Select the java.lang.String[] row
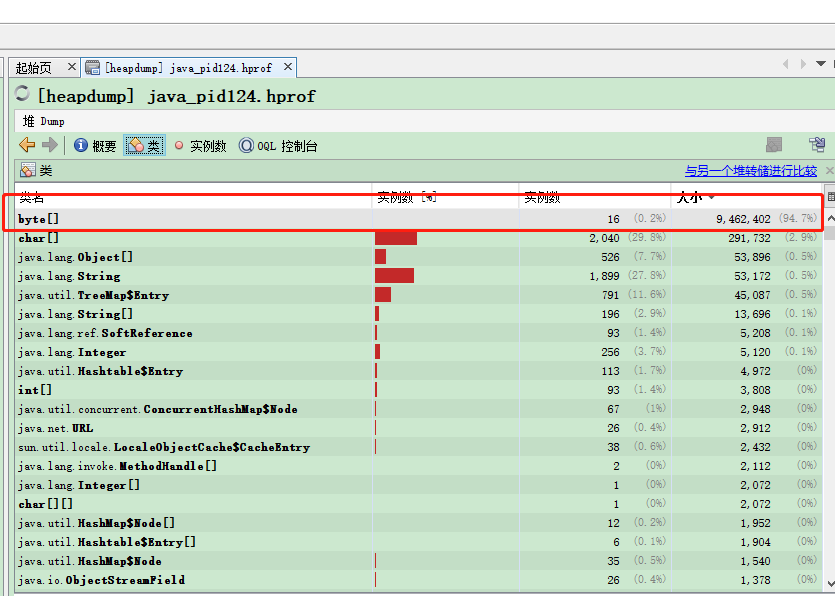The width and height of the screenshot is (835, 596). (x=419, y=314)
